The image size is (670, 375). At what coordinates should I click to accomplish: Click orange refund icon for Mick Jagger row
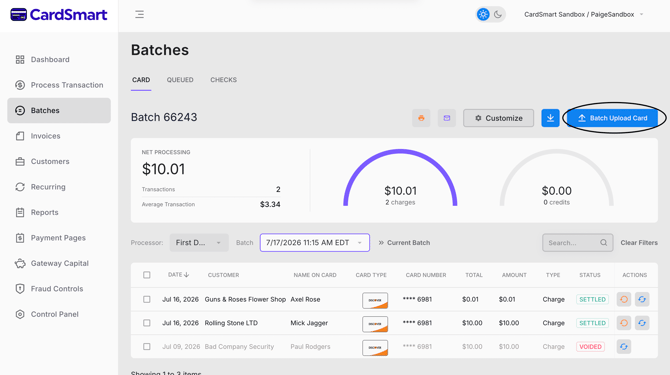click(624, 323)
